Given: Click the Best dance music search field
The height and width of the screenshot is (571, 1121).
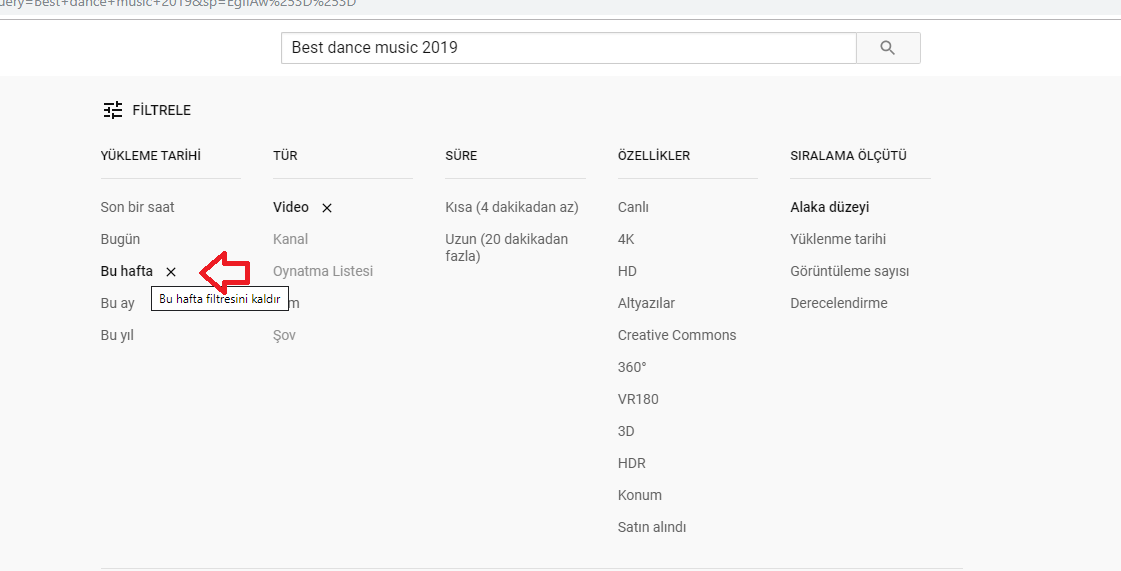Looking at the screenshot, I should pos(568,48).
